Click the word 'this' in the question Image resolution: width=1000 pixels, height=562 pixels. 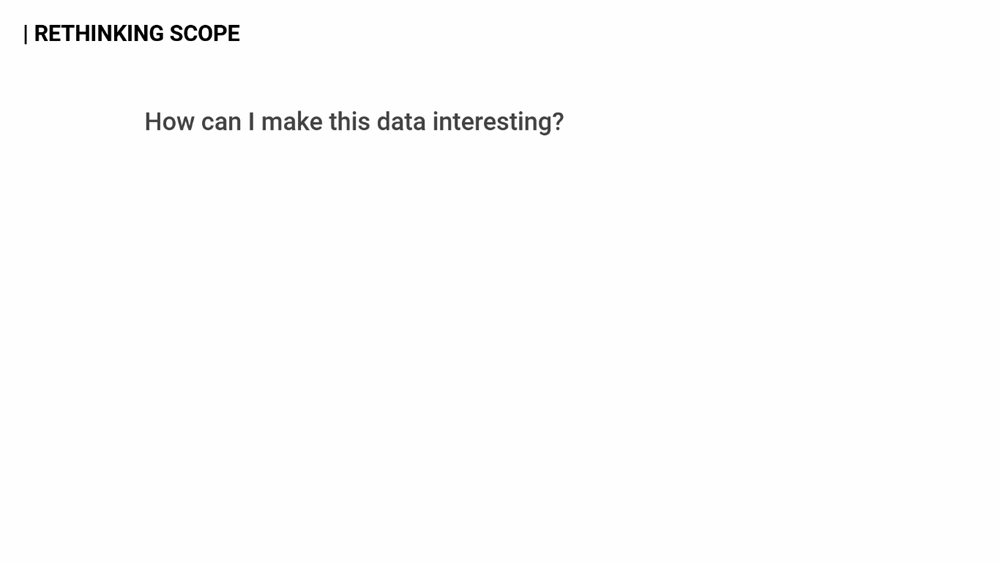click(349, 122)
